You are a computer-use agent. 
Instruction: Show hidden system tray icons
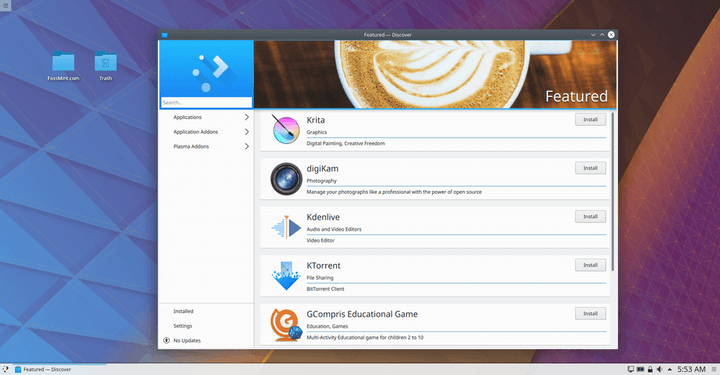point(669,369)
